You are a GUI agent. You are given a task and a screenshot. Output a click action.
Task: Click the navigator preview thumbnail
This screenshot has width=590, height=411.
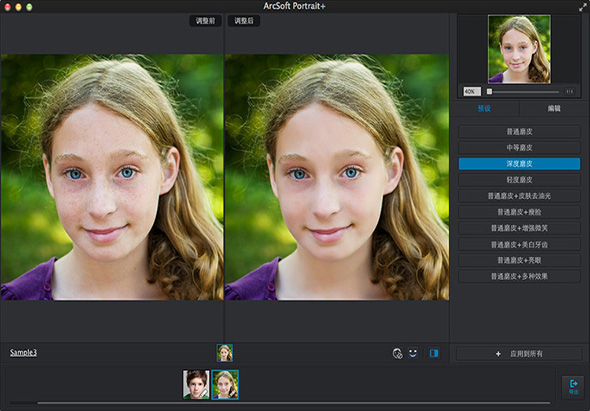coord(519,49)
